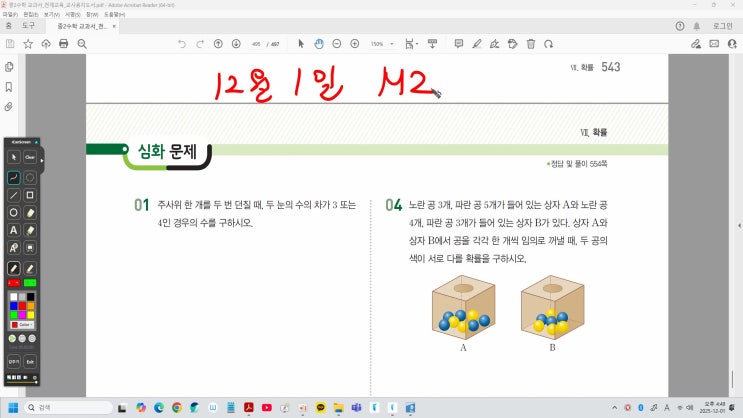The image size is (743, 418).
Task: Pick the ellipse shape tool
Action: tap(14, 213)
